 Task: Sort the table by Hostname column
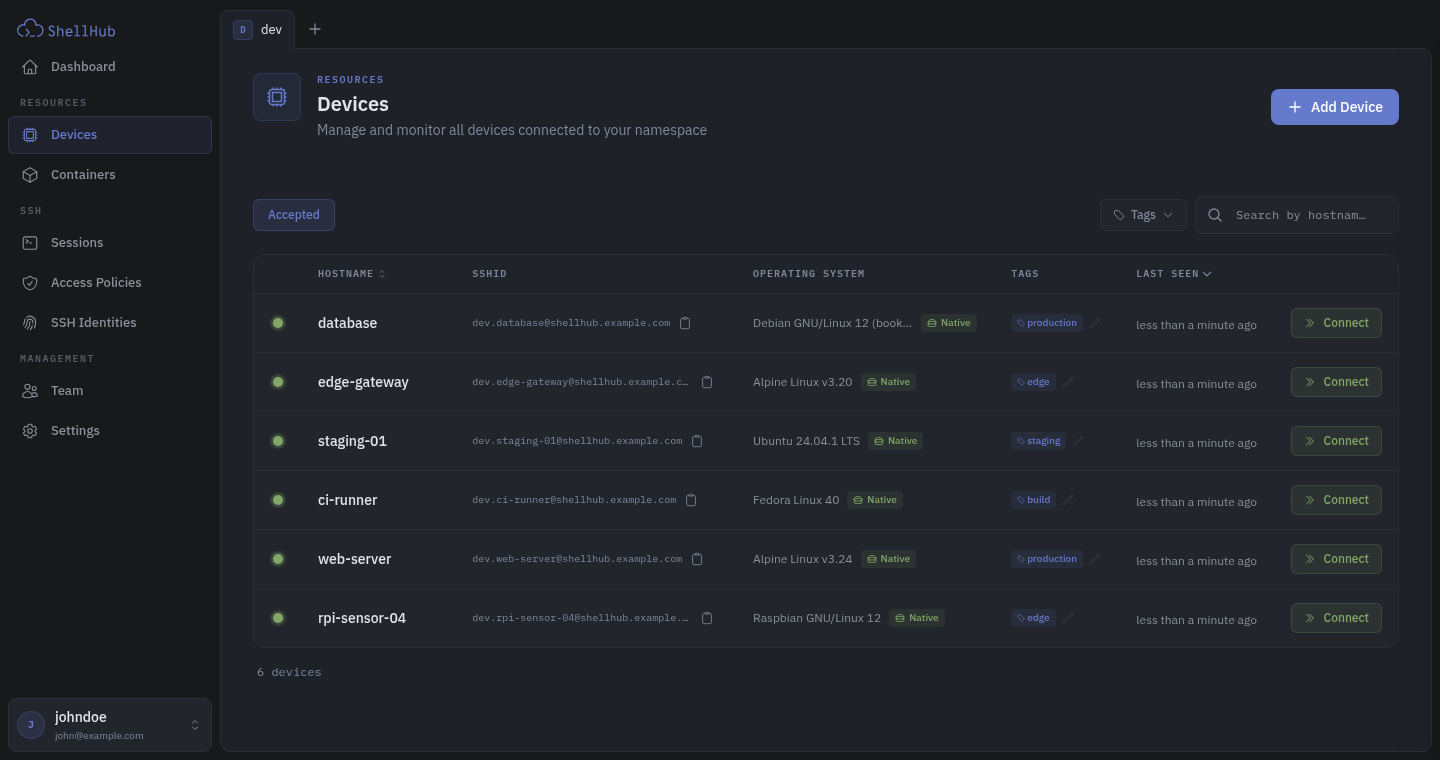(x=351, y=274)
